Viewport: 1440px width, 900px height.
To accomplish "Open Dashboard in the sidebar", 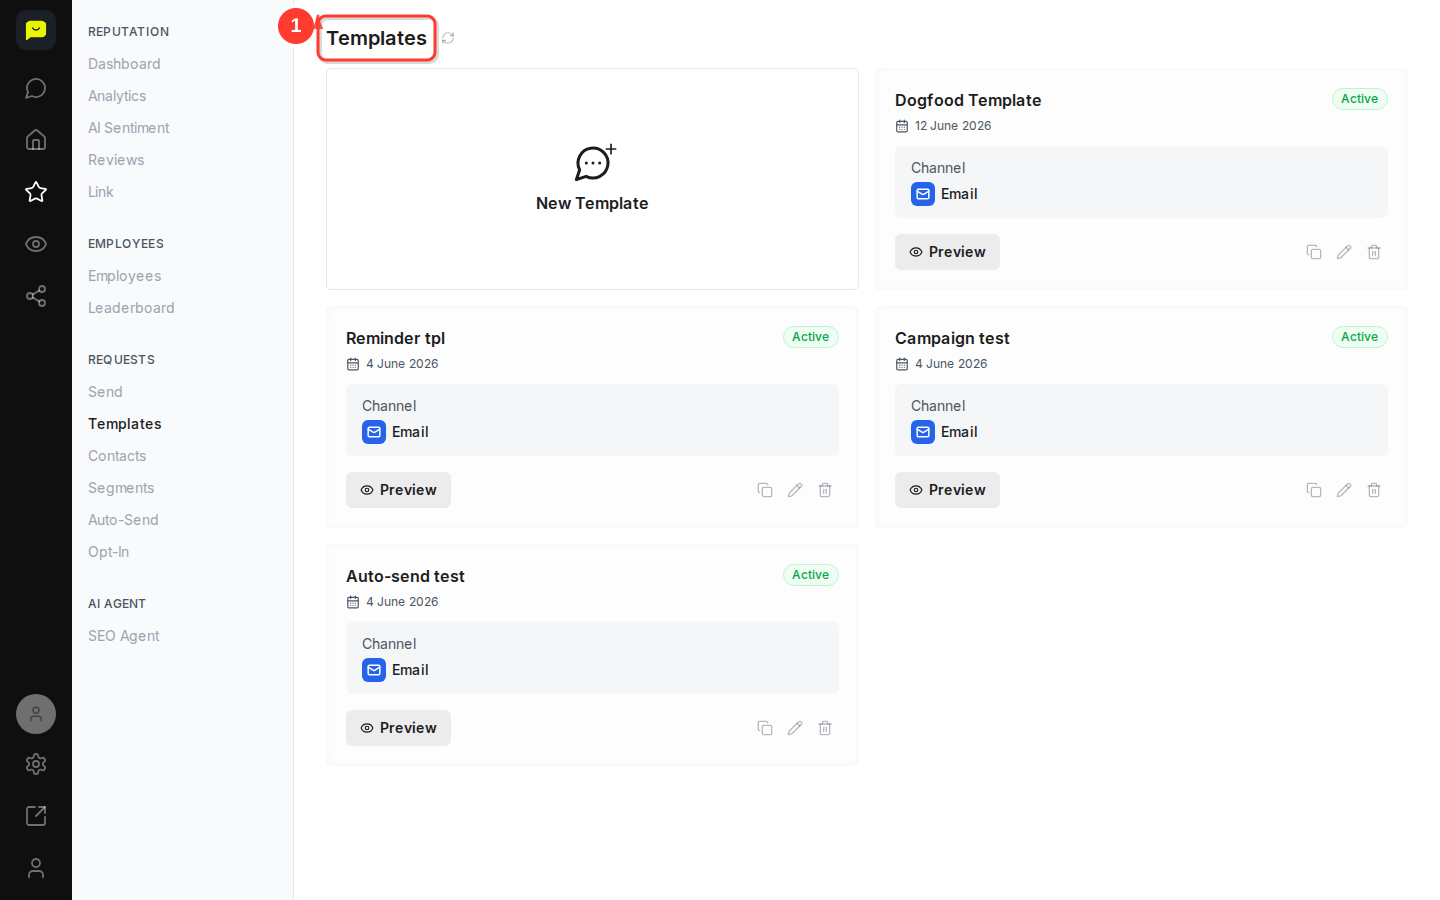I will (x=124, y=64).
